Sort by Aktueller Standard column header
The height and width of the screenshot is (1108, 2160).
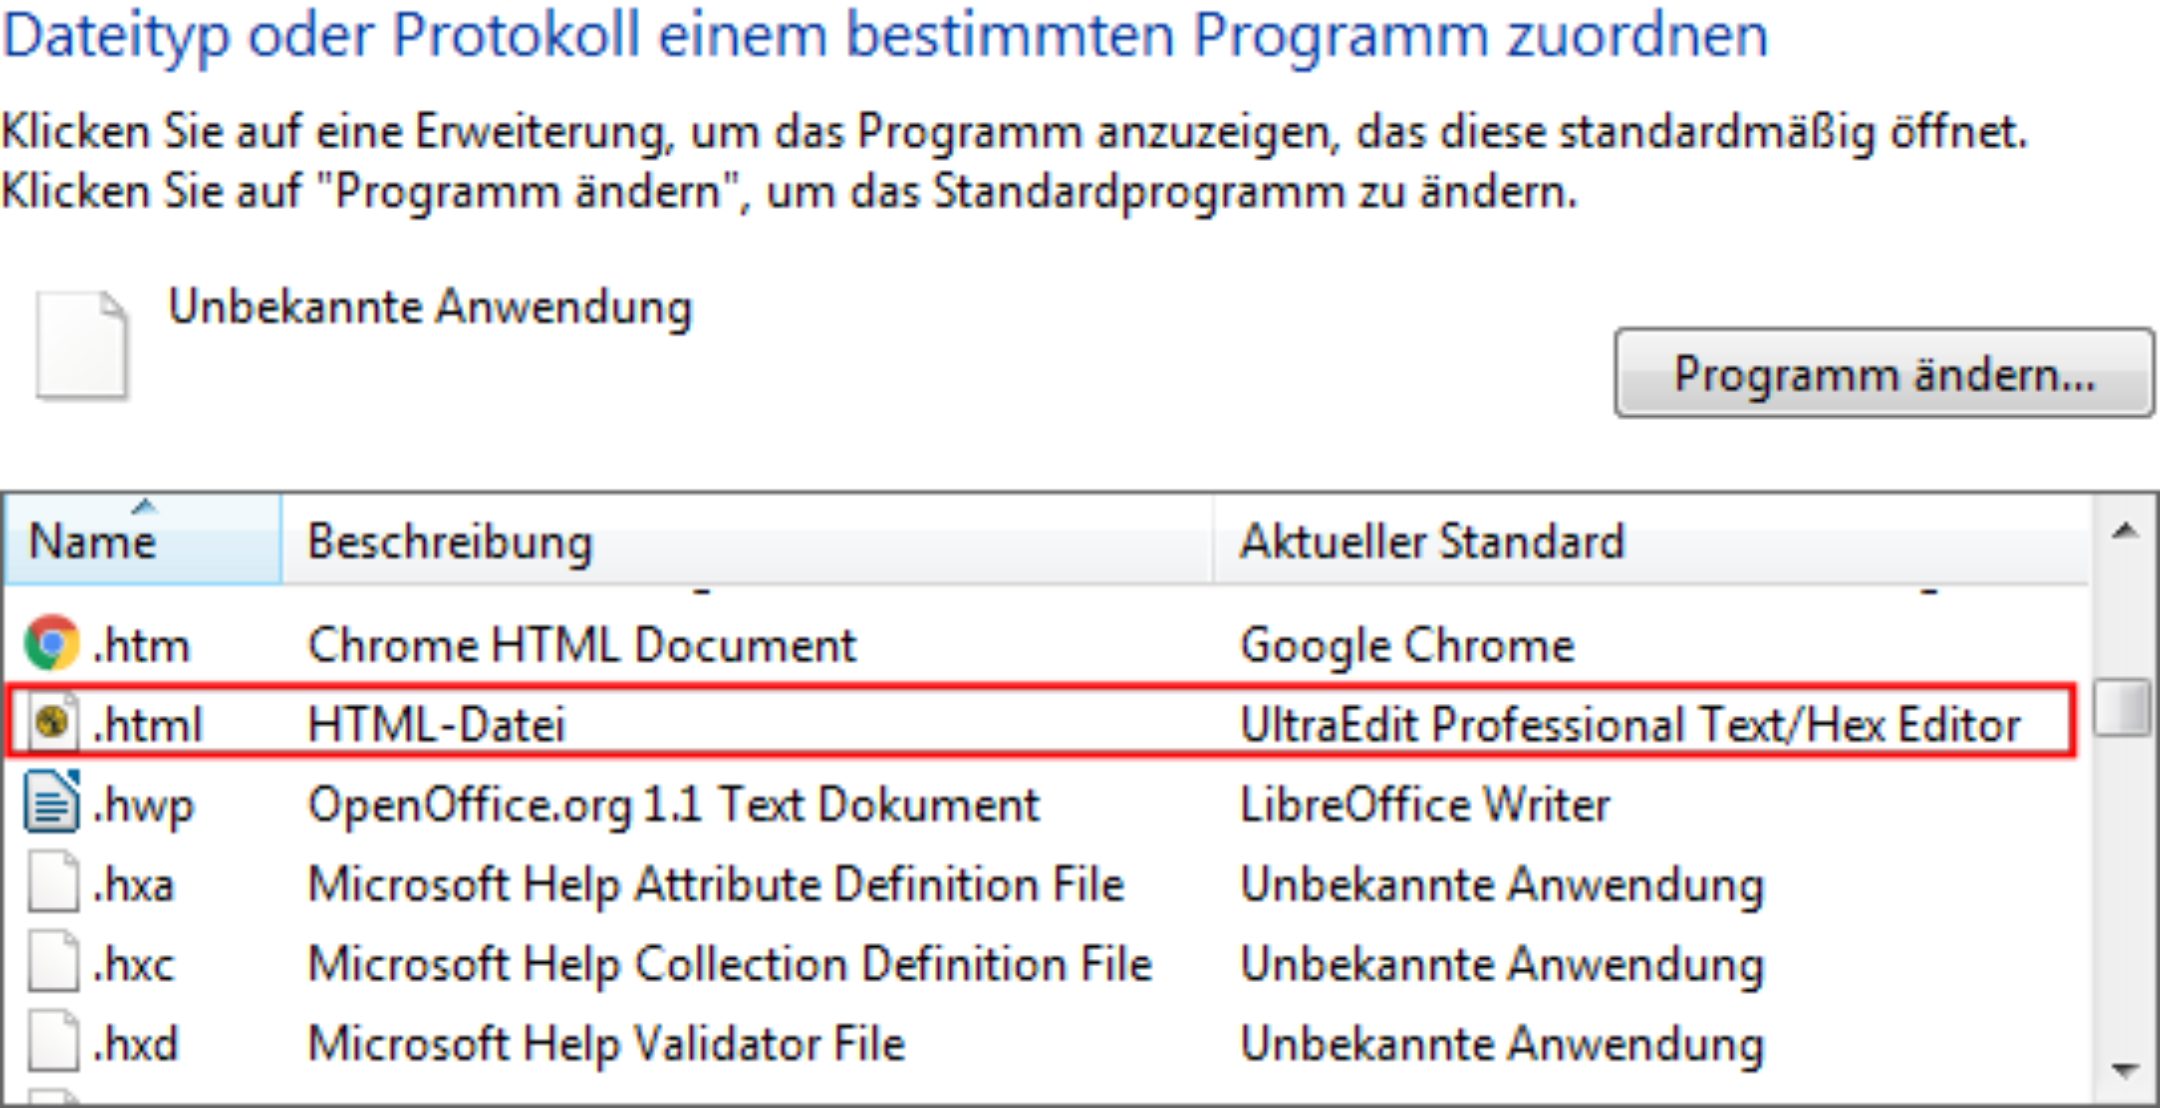point(1651,540)
